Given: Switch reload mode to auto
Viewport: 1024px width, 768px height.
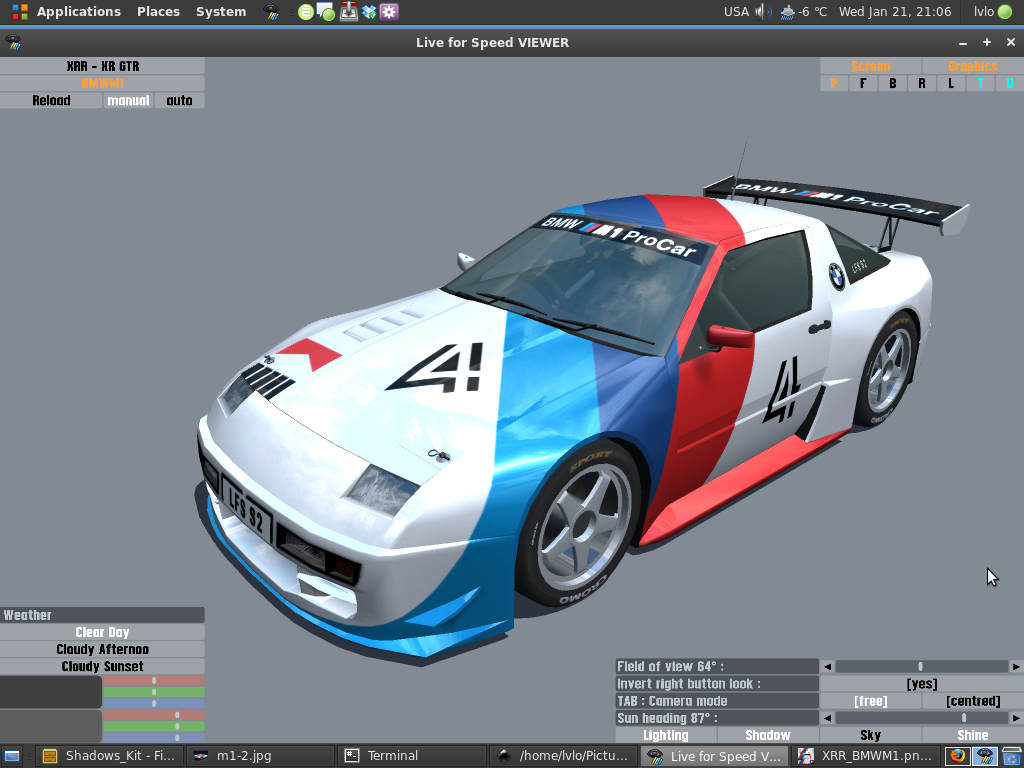Looking at the screenshot, I should tap(179, 101).
